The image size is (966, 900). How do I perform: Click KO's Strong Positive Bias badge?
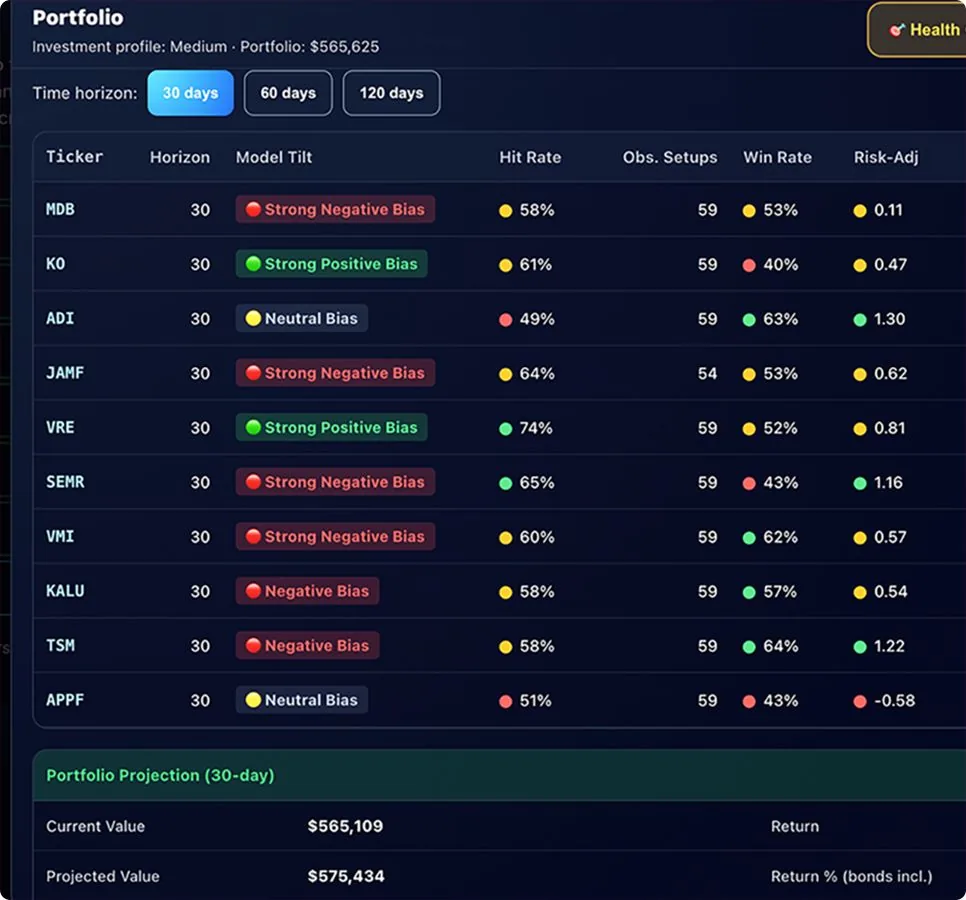tap(331, 264)
